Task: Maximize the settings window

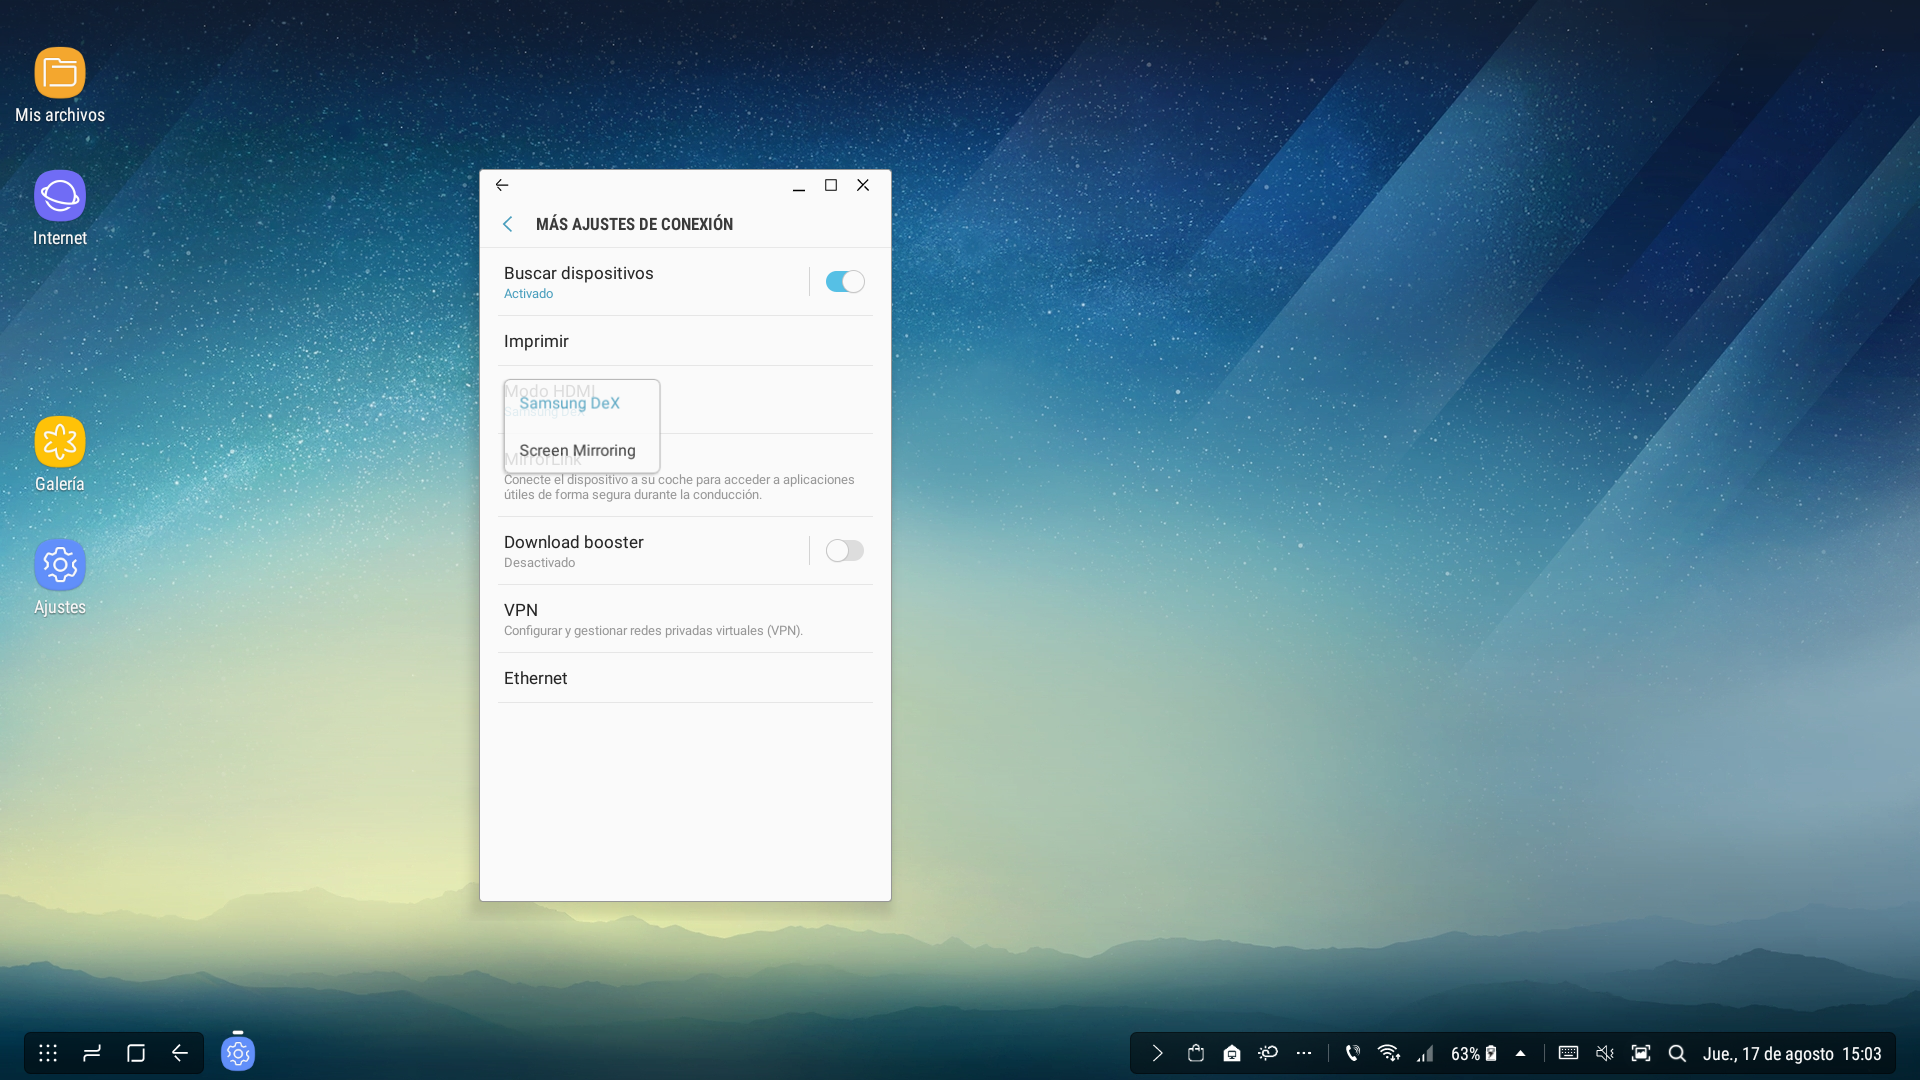Action: coord(831,185)
